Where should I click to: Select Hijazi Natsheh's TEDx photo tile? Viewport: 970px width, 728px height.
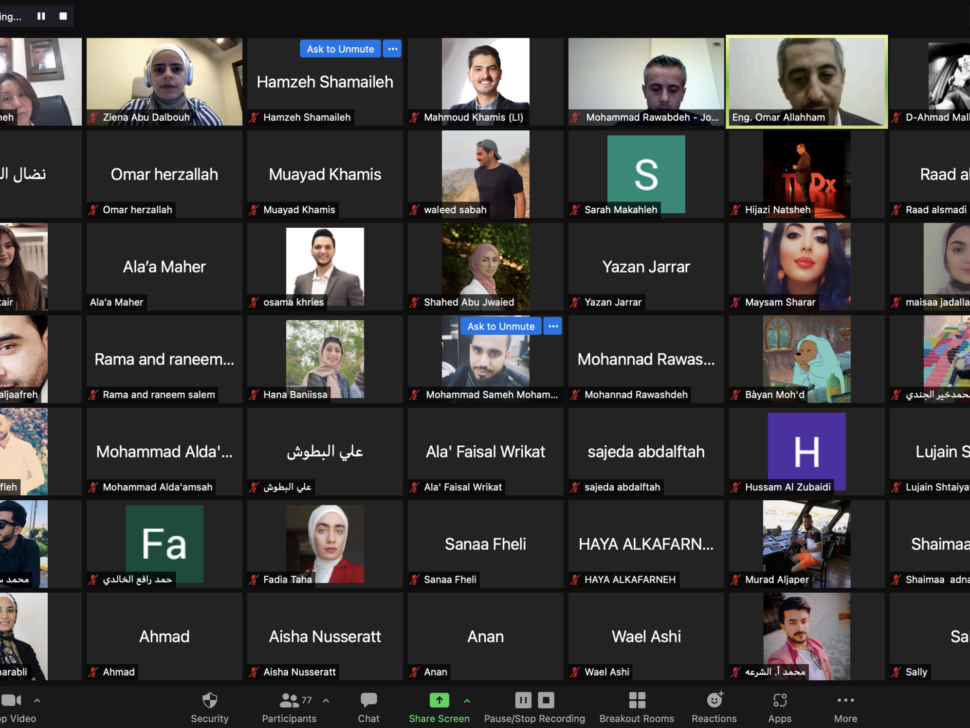(x=807, y=174)
